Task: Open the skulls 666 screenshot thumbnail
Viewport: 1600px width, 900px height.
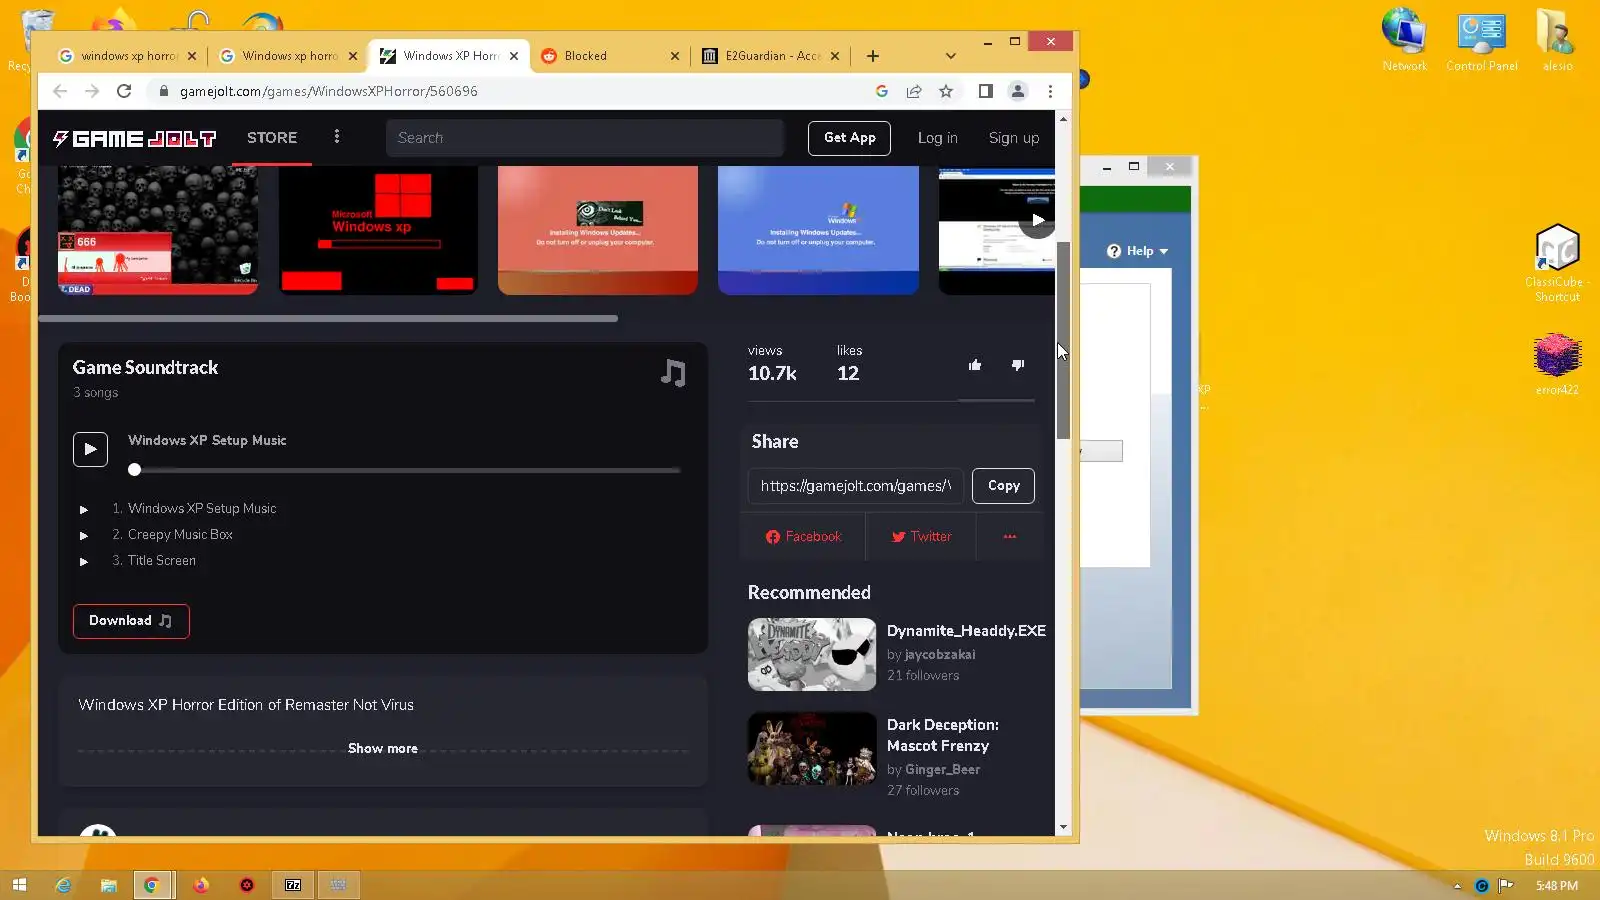Action: [x=158, y=230]
